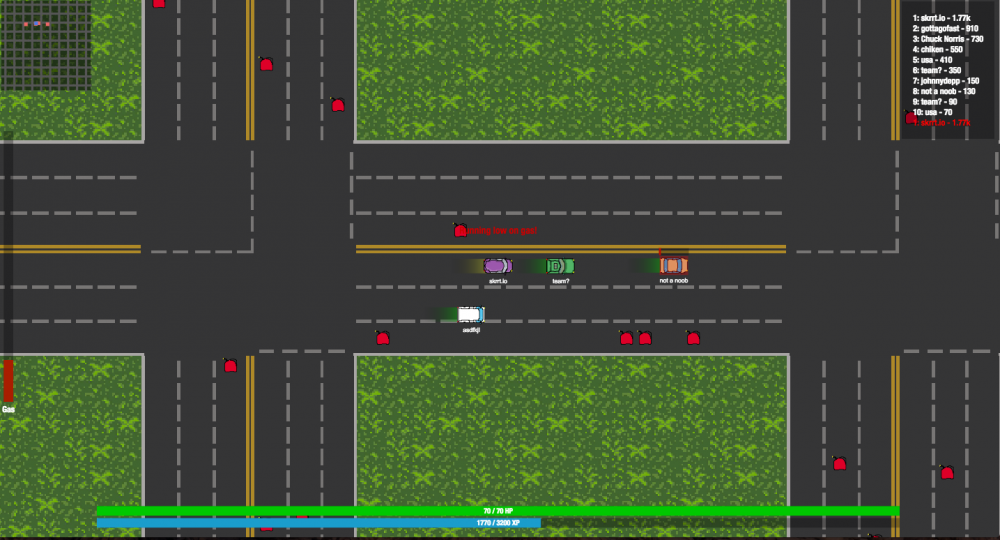Viewport: 1000px width, 540px height.
Task: Click the red vertical Gas gauge
Action: 8,380
